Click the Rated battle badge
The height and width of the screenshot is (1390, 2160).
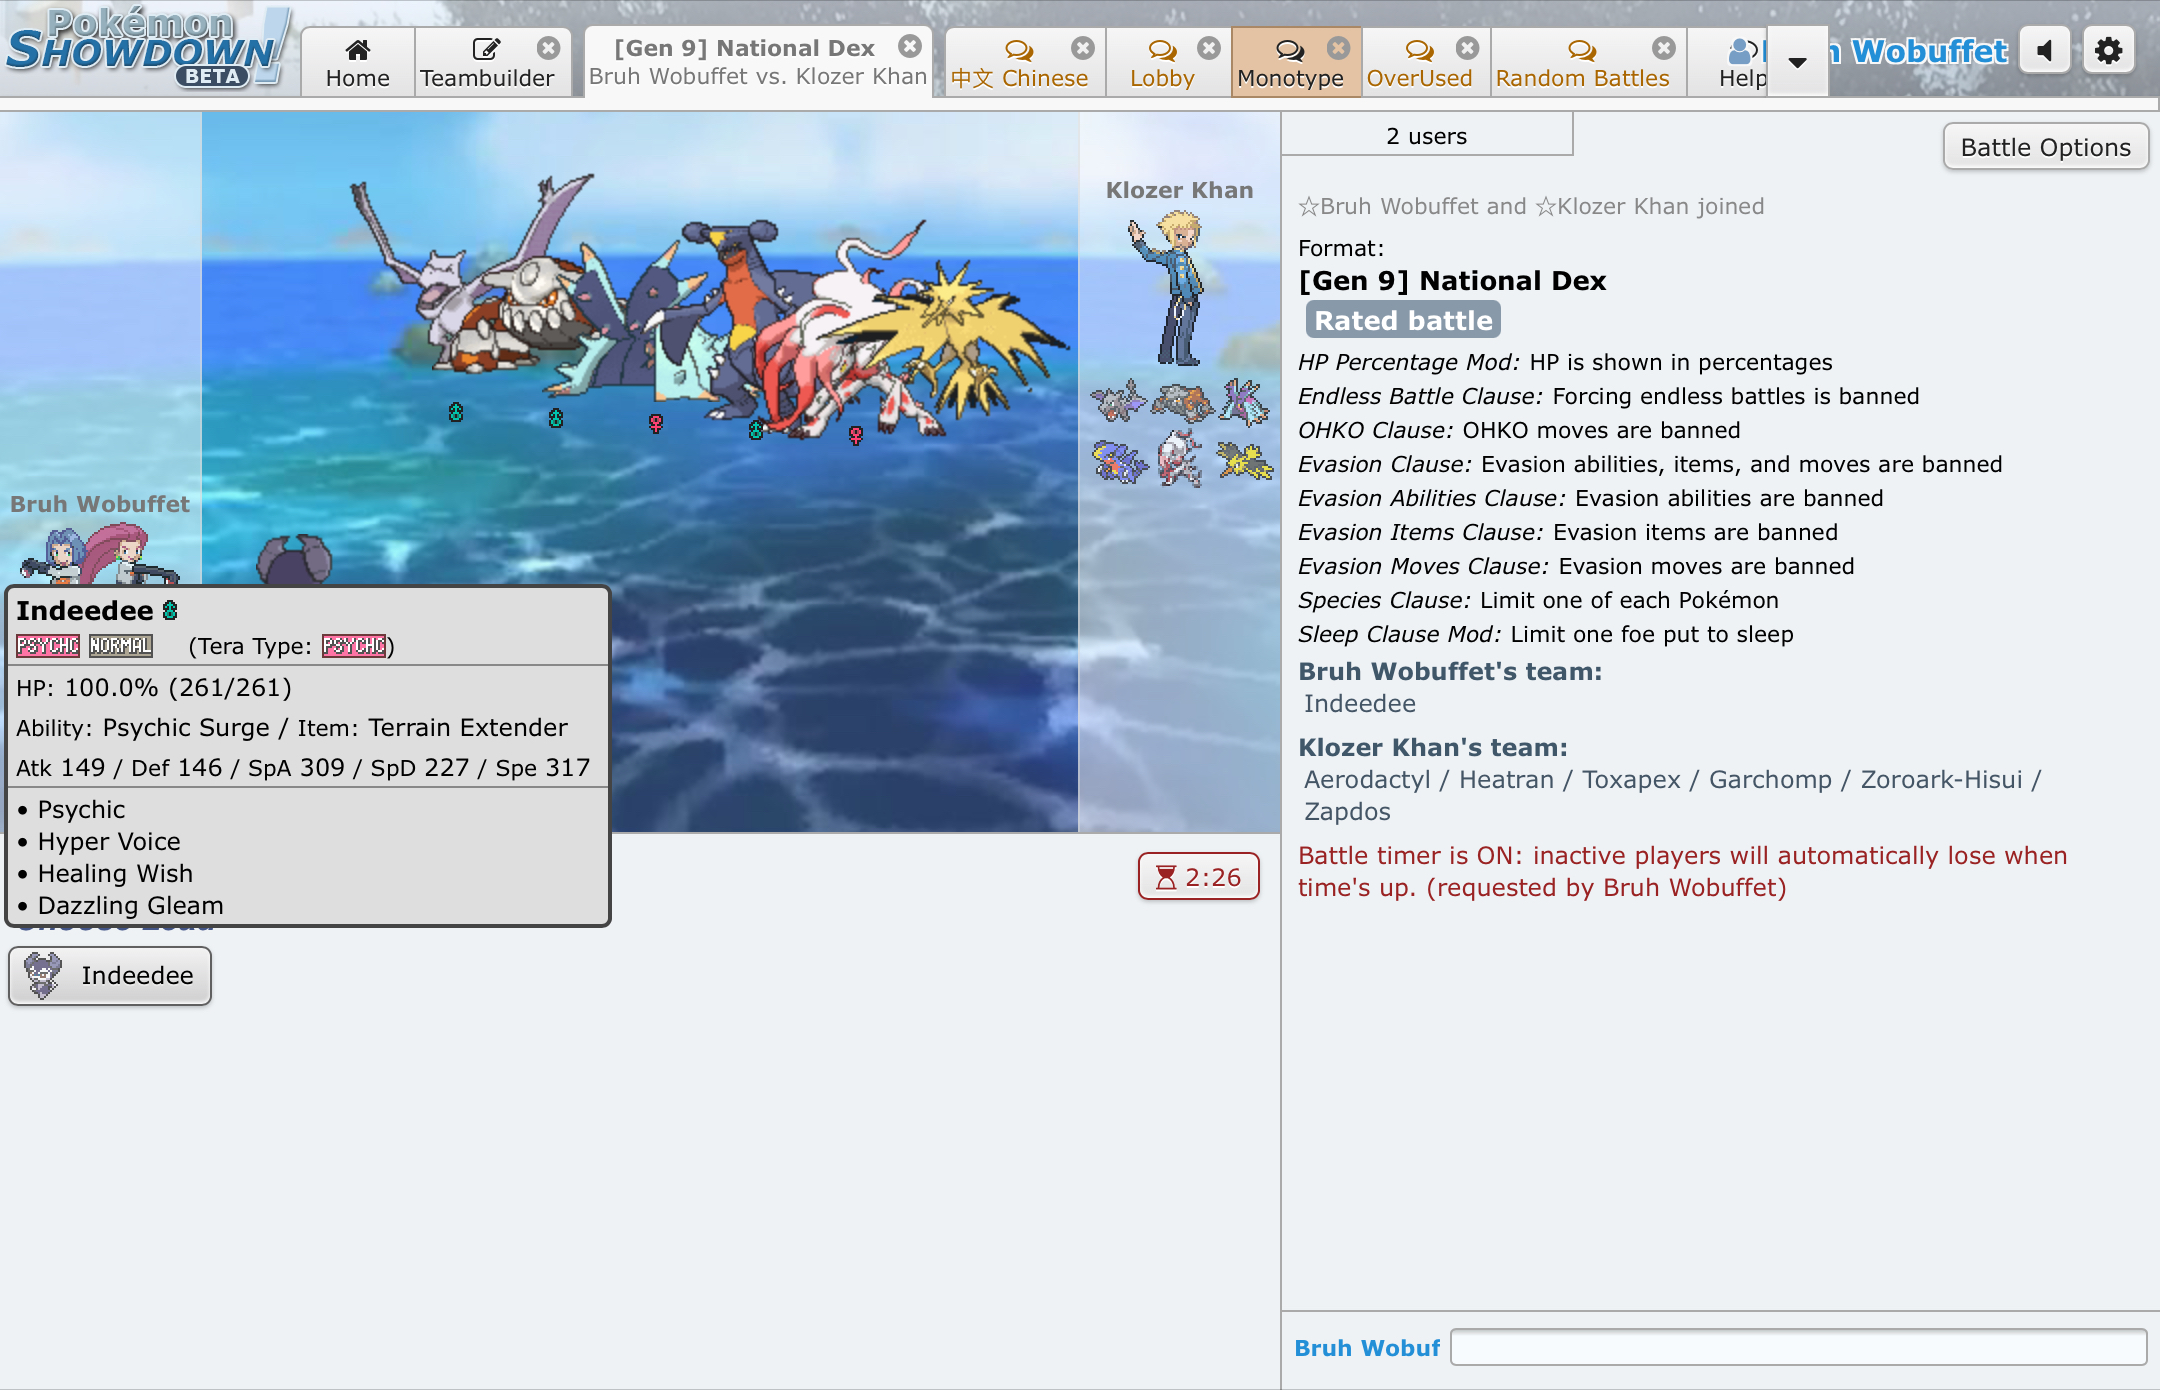coord(1403,320)
